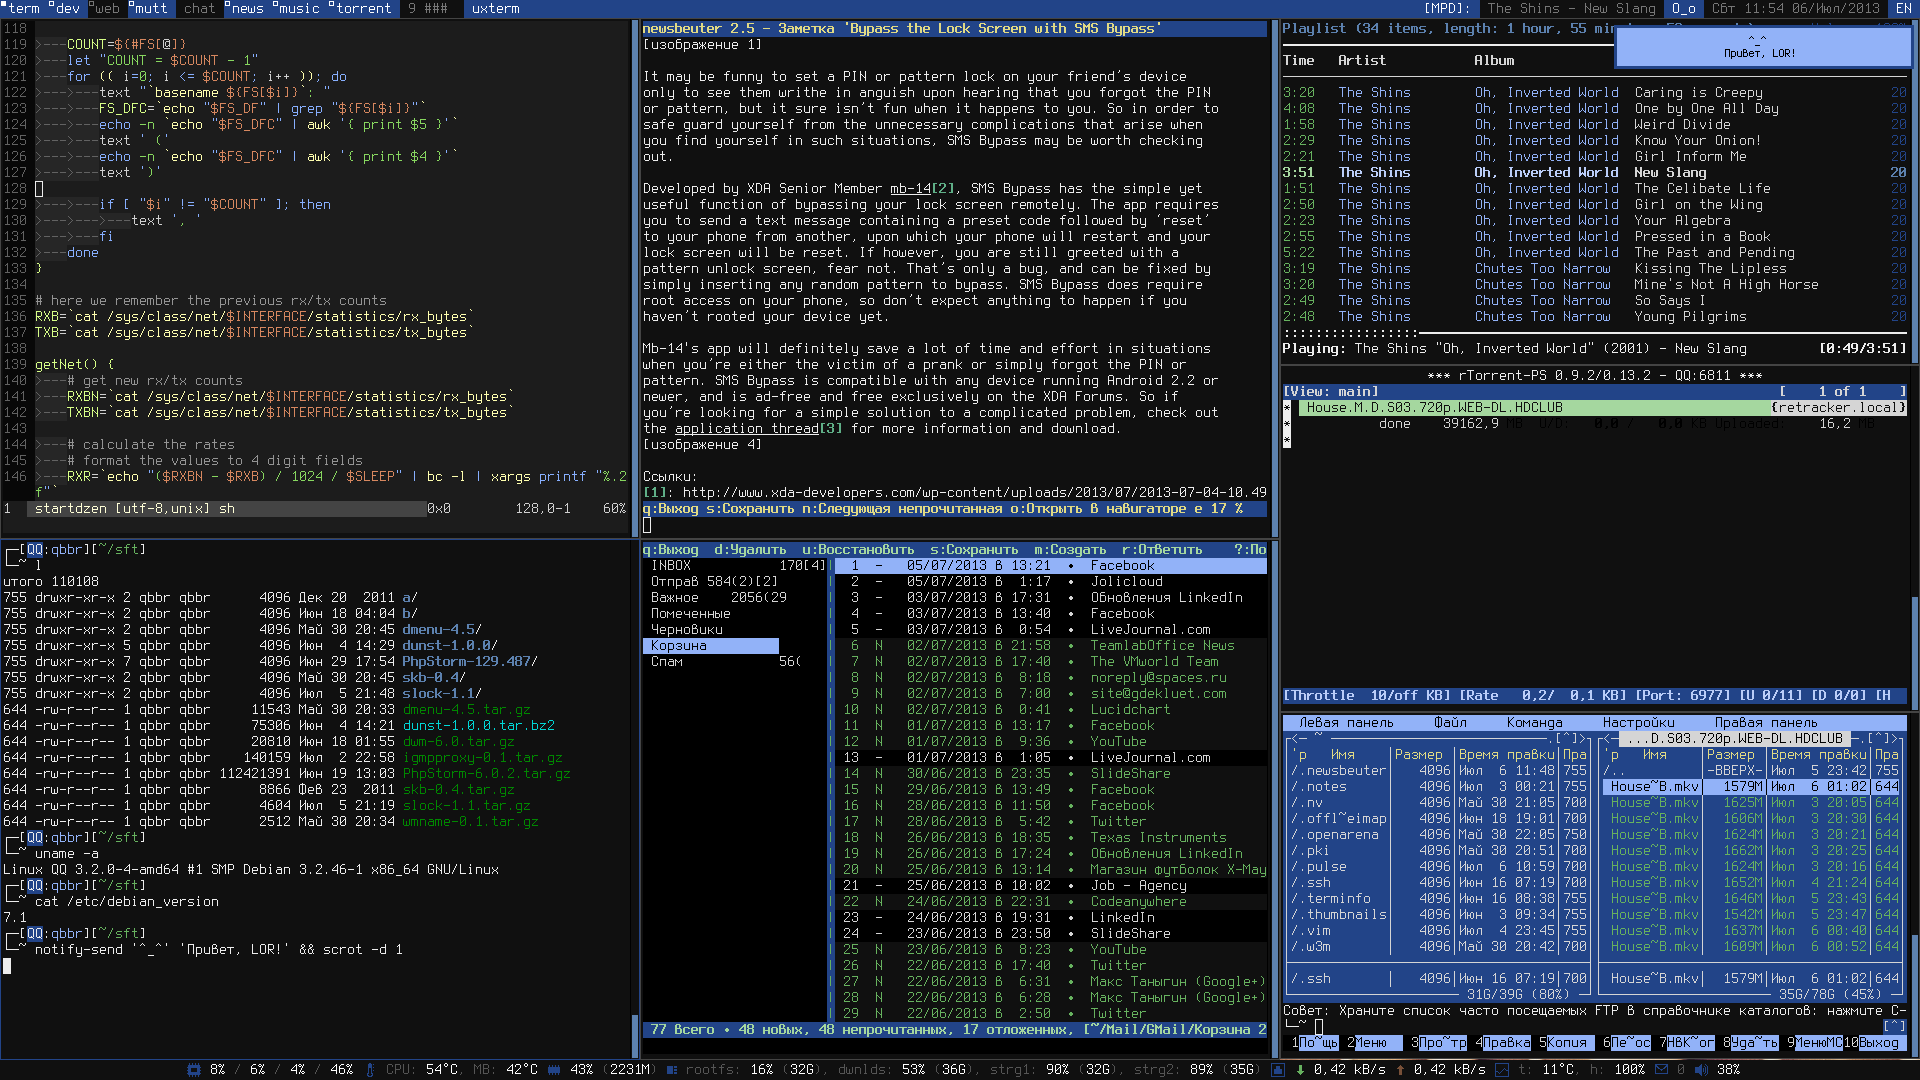Viewport: 1920px width, 1080px height.
Task: Click the volume speaker icon in status bar
Action: tap(1701, 1070)
